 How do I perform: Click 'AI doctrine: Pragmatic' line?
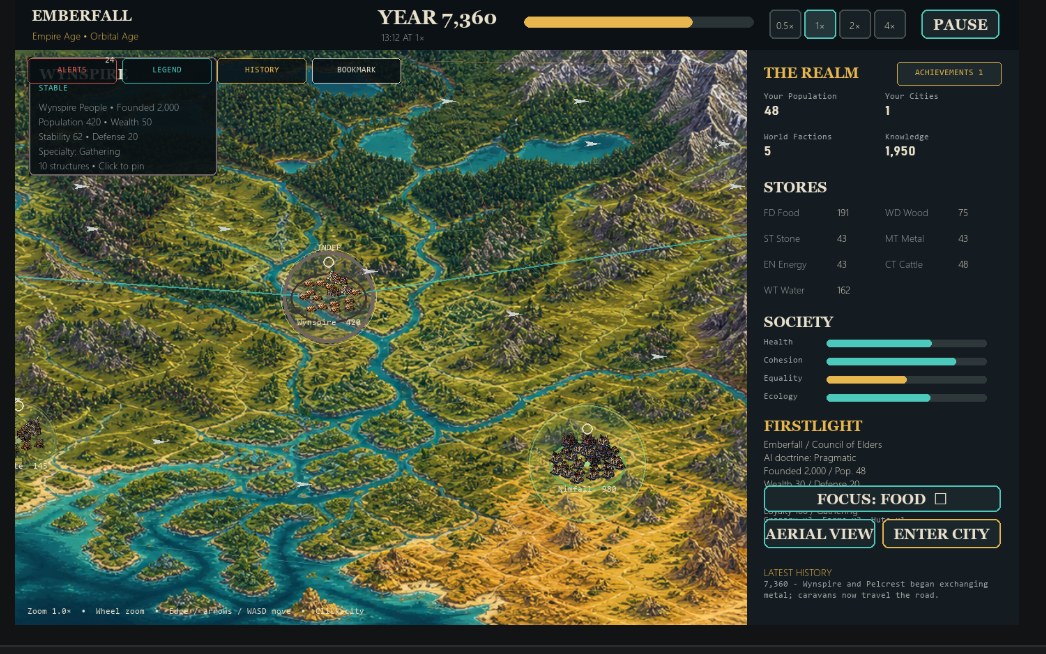coord(809,458)
